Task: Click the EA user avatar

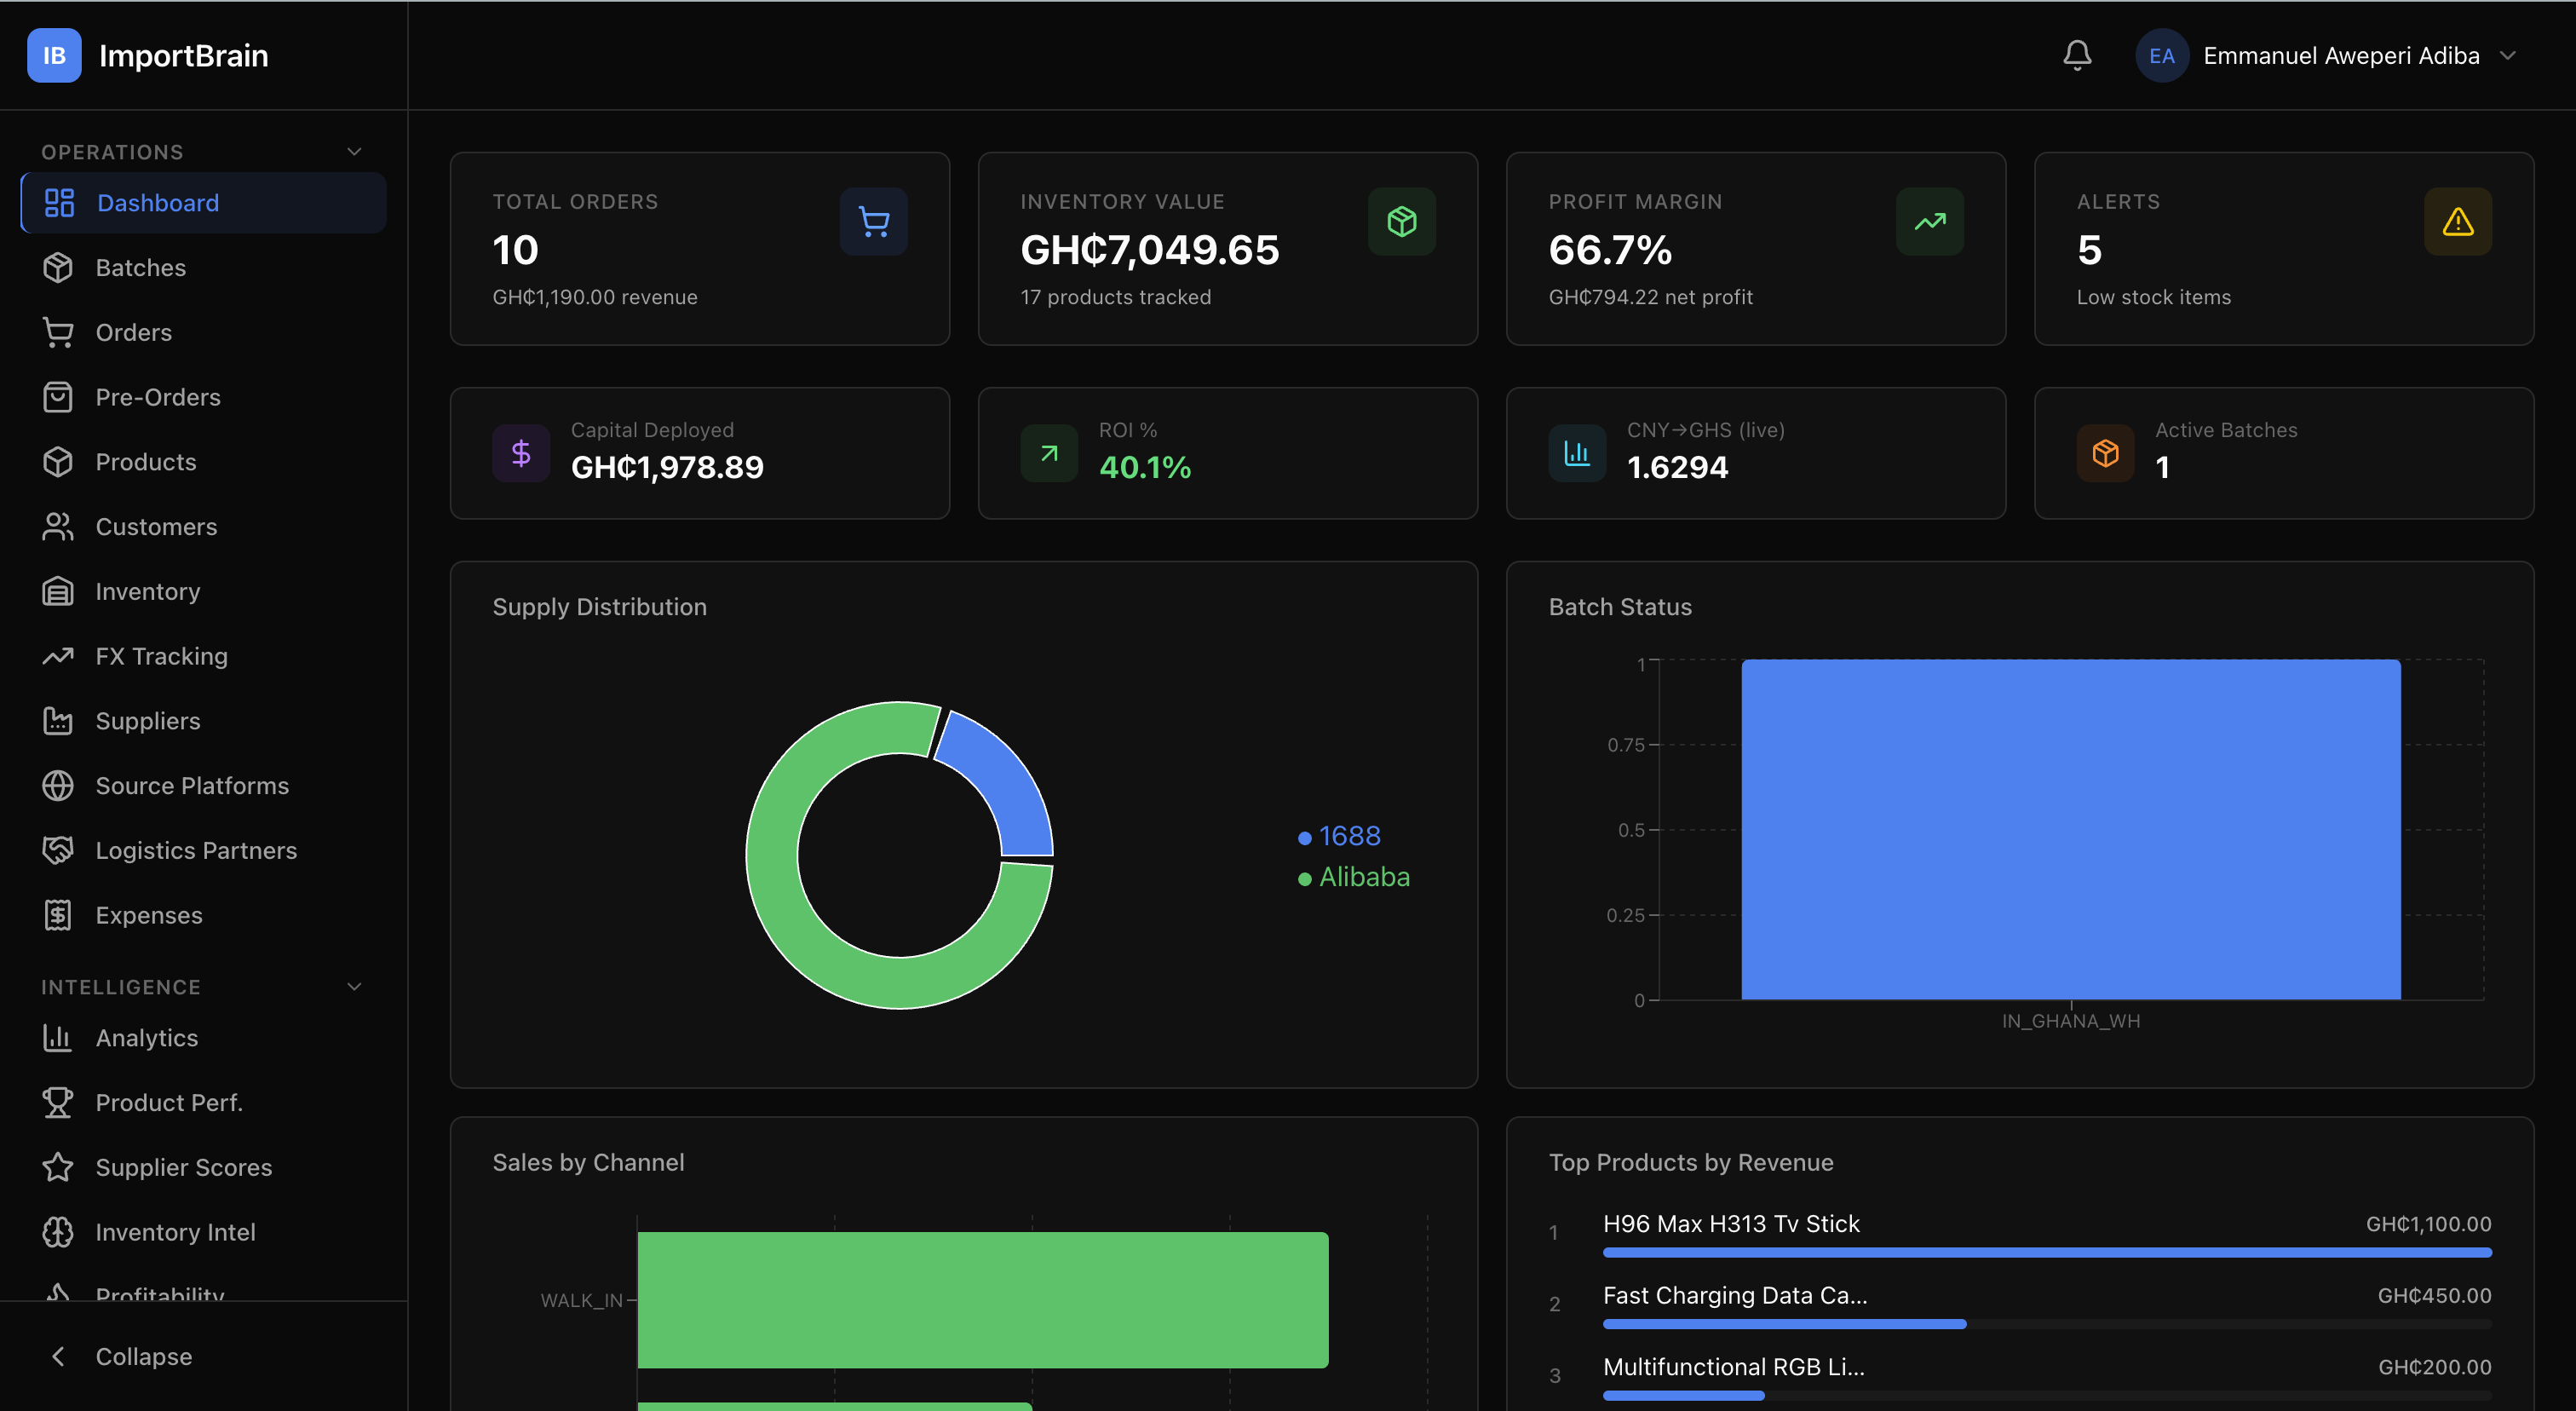Action: (2162, 55)
